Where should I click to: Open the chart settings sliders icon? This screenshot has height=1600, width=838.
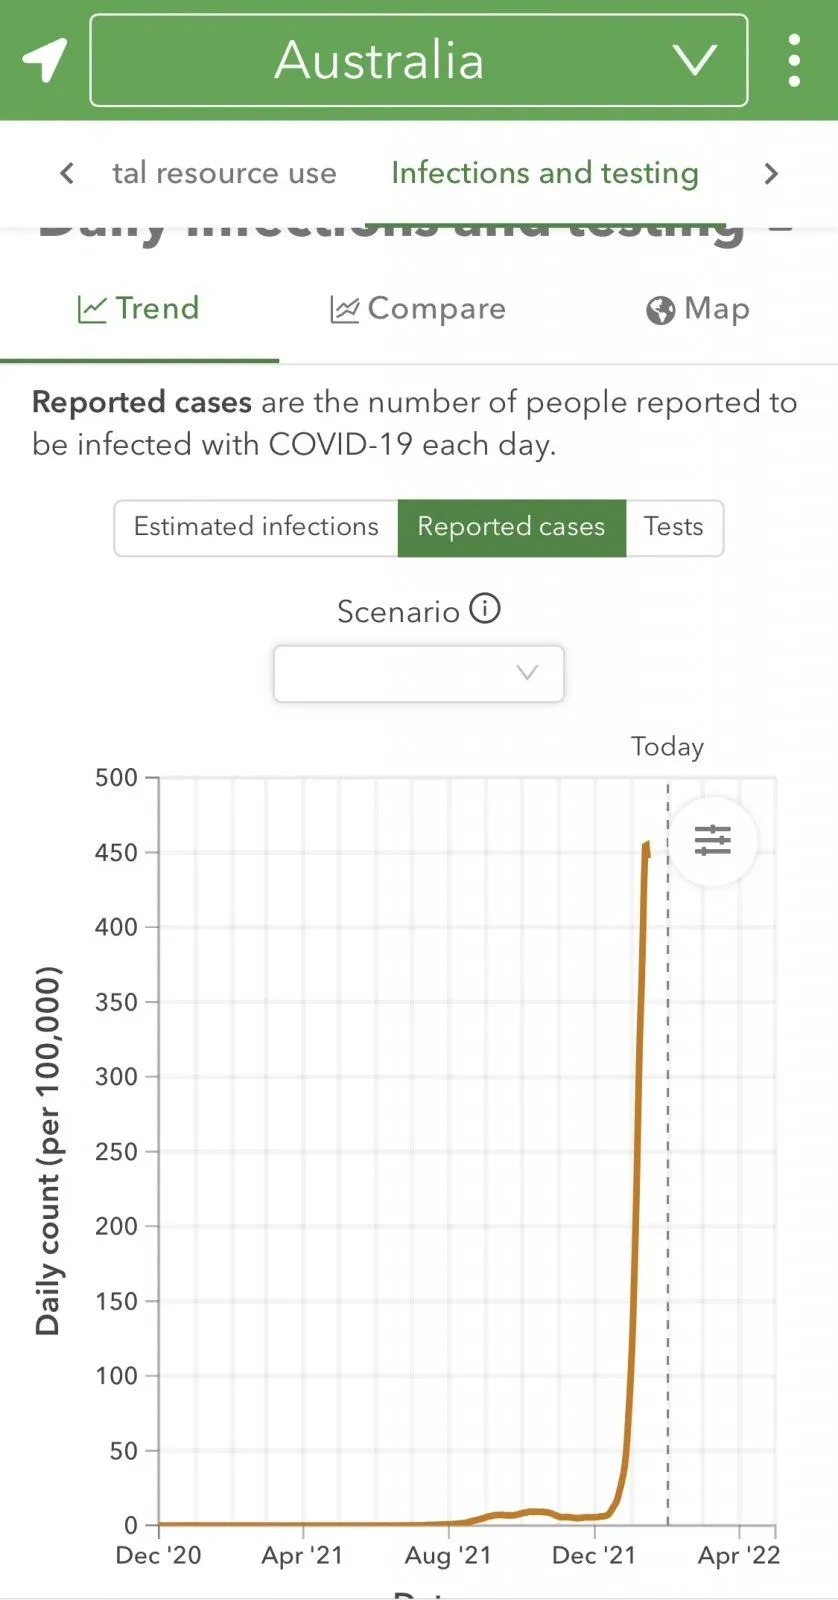click(713, 840)
